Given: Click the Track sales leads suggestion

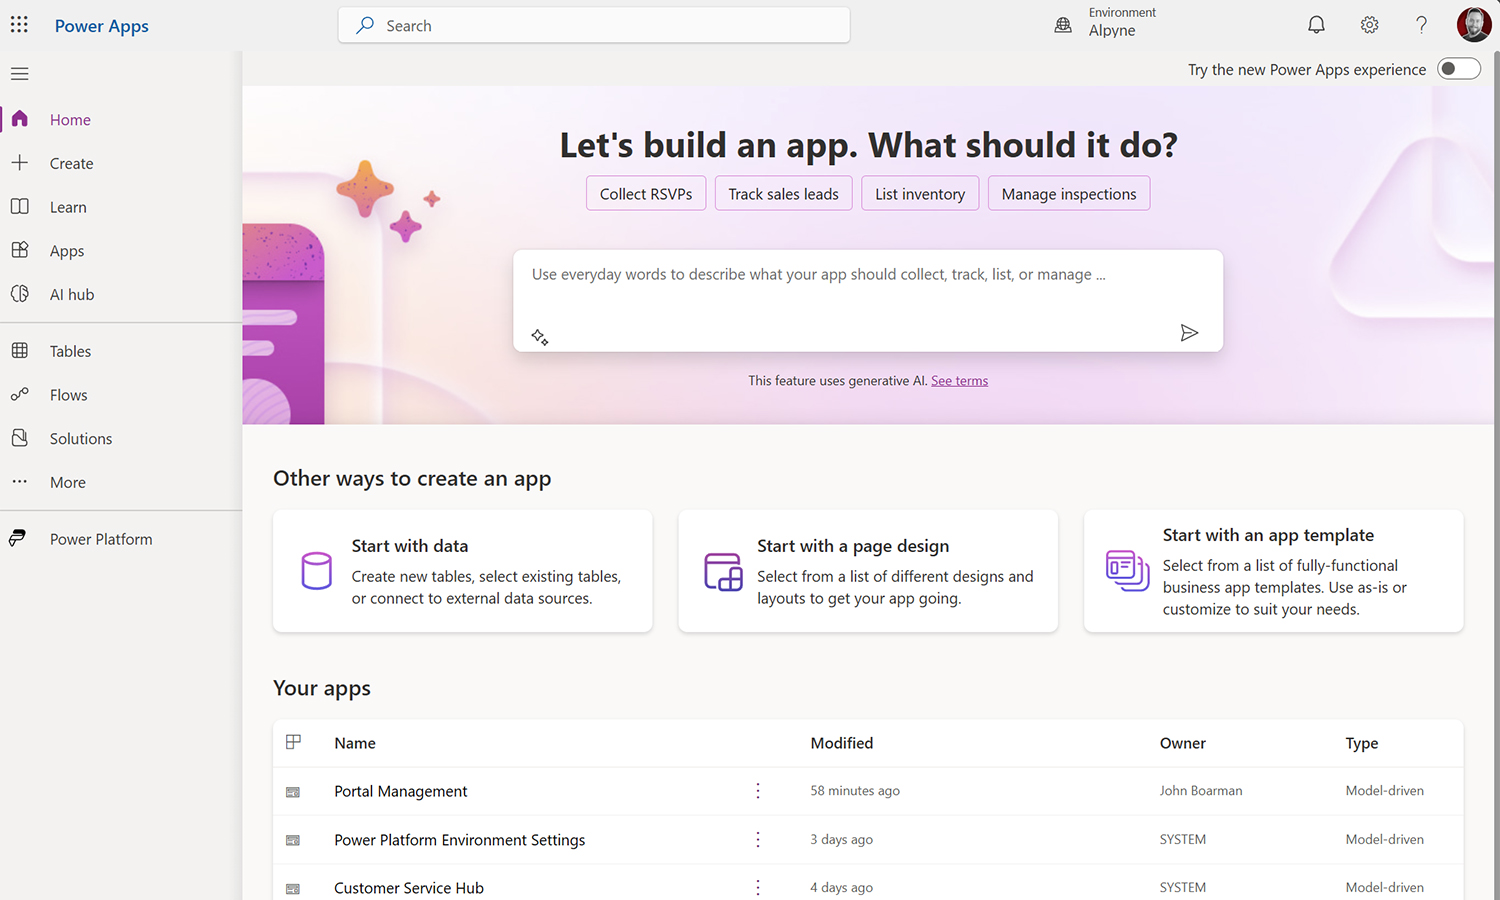Looking at the screenshot, I should [783, 193].
